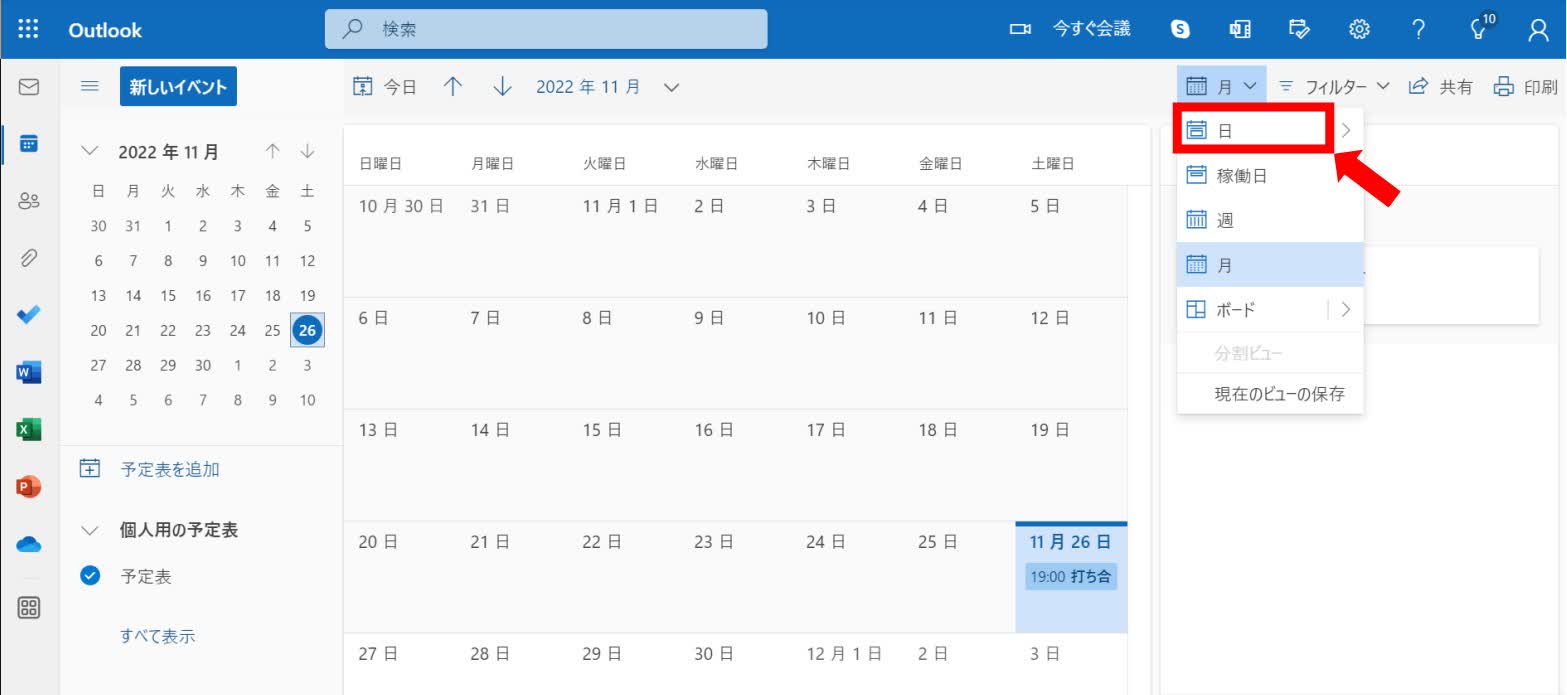Toggle the 予定表 calendar checkbox
1567x695 pixels.
tap(91, 576)
